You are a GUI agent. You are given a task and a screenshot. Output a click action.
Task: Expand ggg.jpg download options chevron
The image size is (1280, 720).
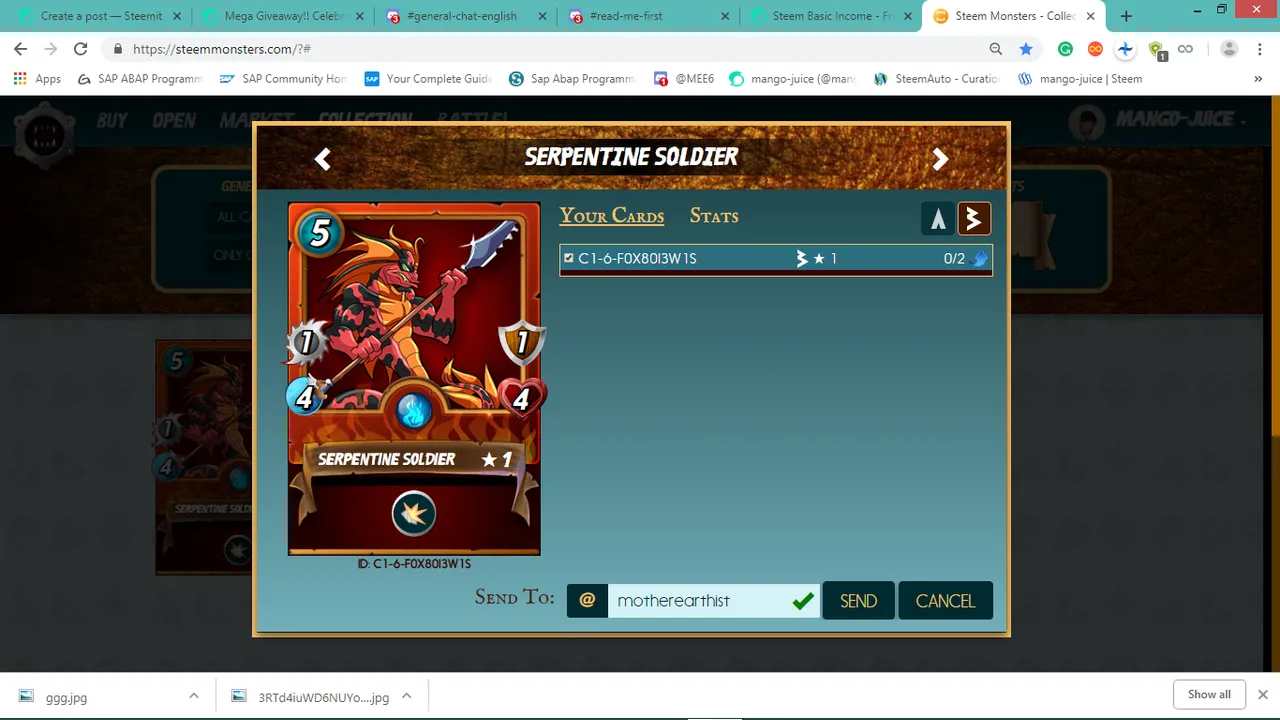tap(194, 697)
